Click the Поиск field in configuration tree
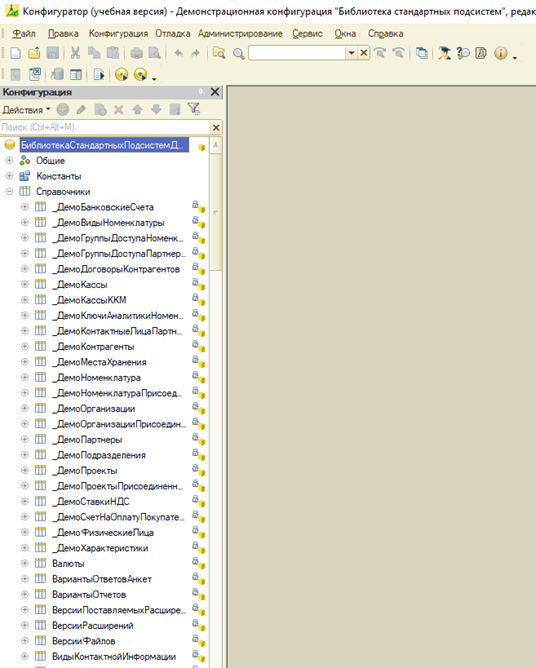The image size is (536, 668). tap(105, 127)
